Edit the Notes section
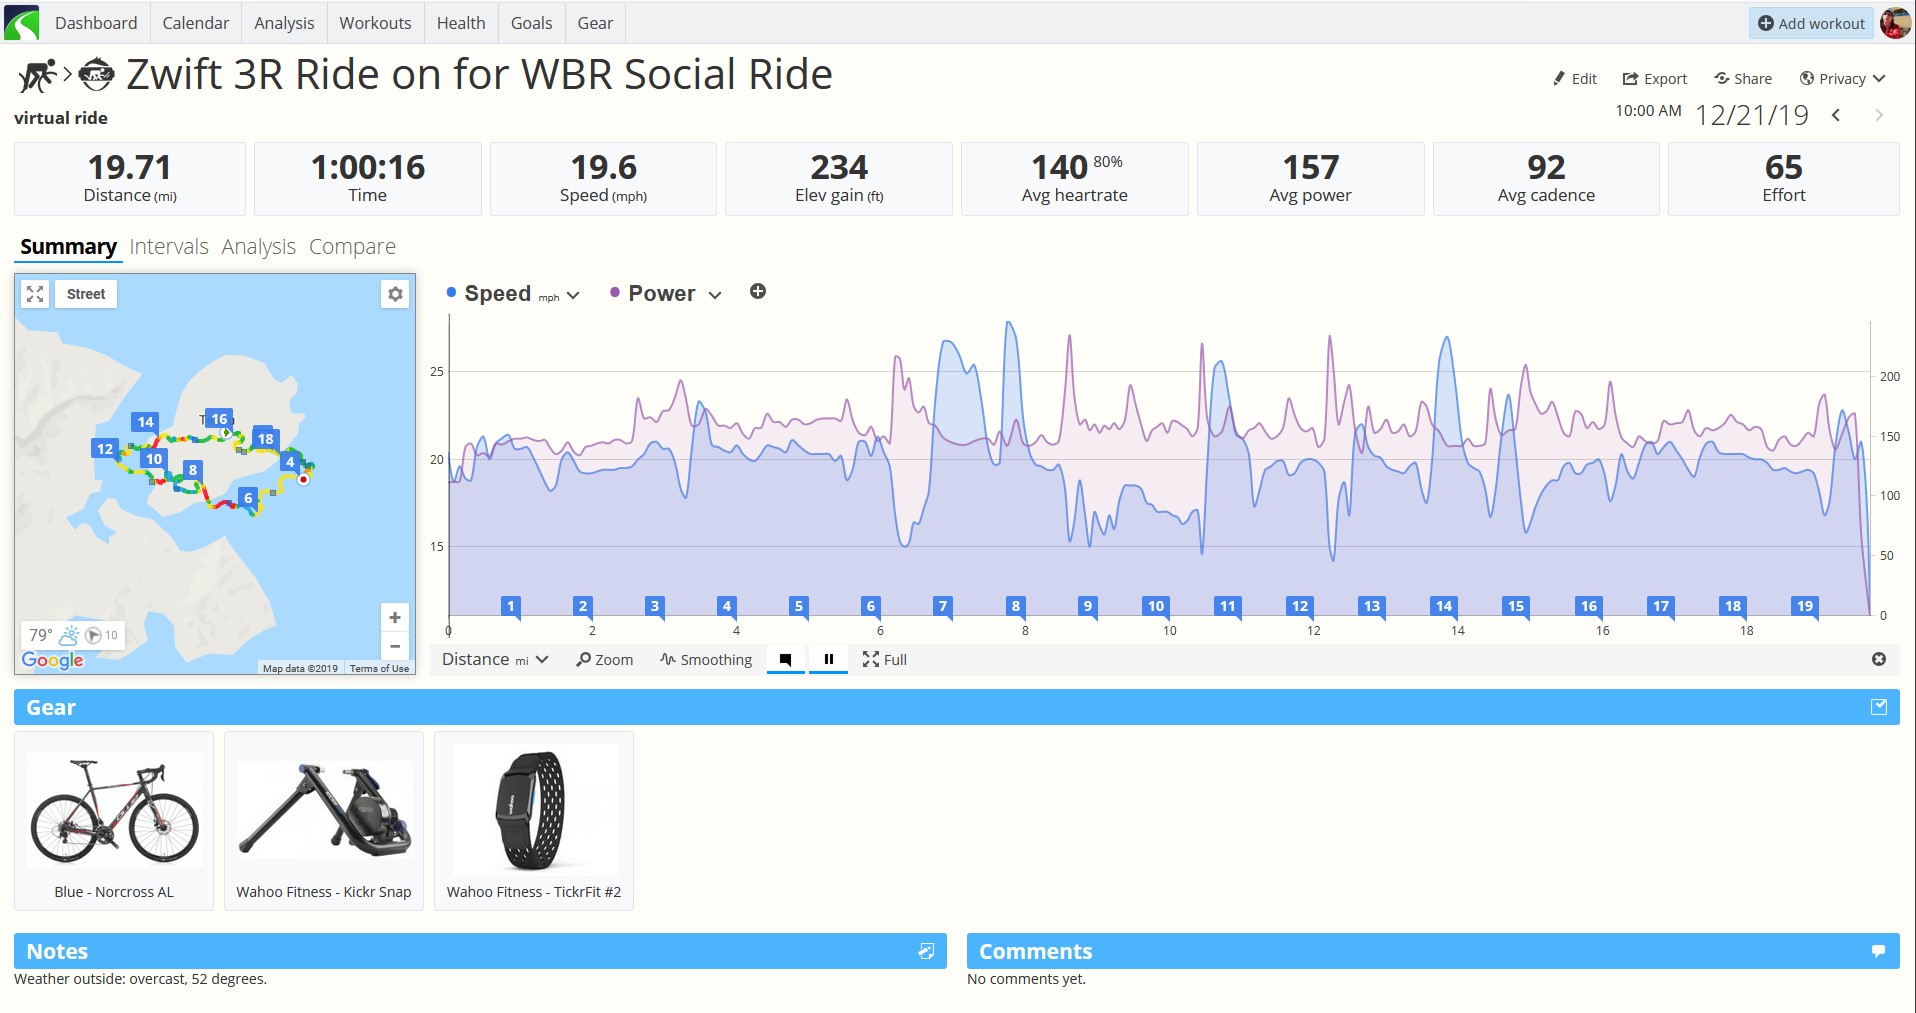This screenshot has height=1013, width=1916. [926, 951]
